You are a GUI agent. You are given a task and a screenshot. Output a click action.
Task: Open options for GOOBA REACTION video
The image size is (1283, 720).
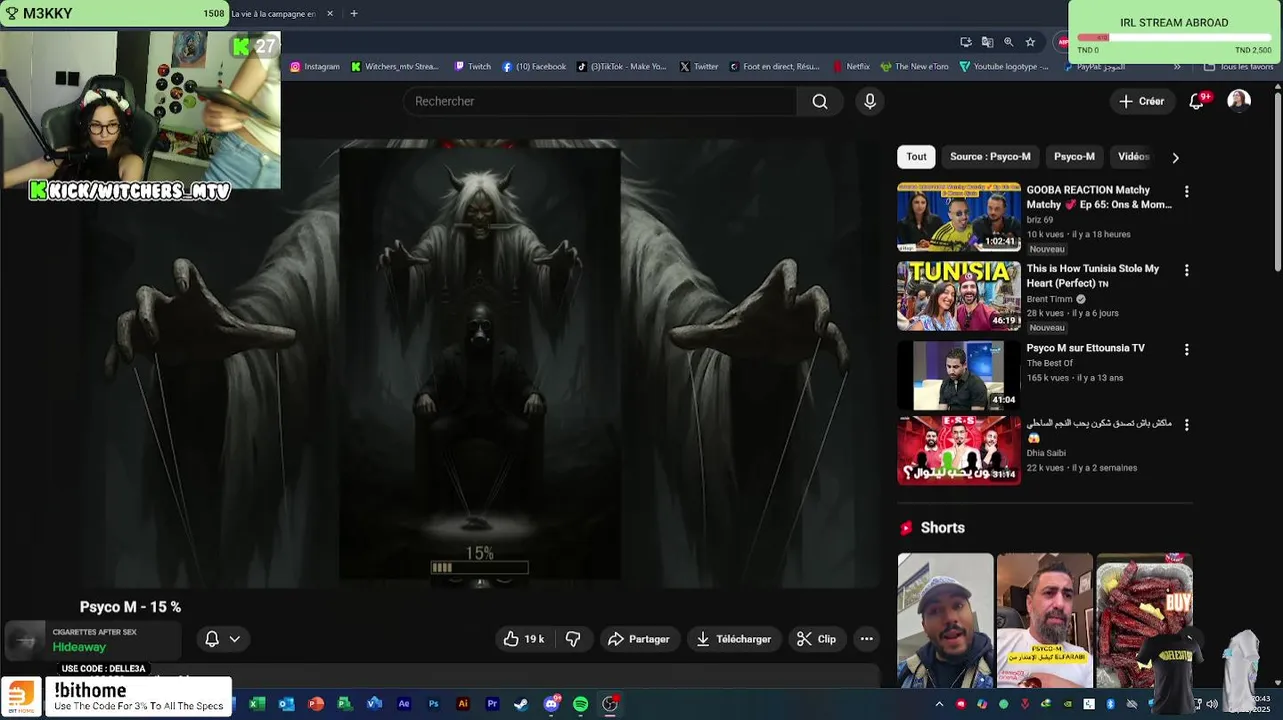click(x=1187, y=191)
